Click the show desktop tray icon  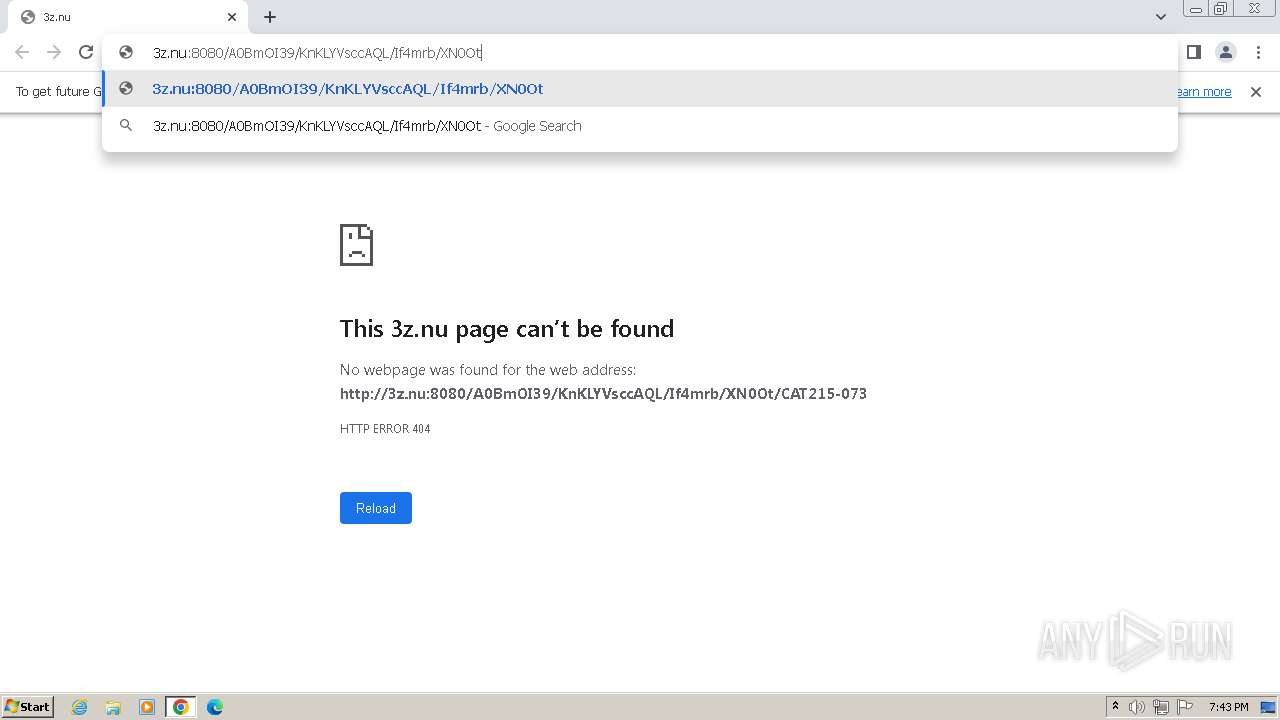point(1267,707)
